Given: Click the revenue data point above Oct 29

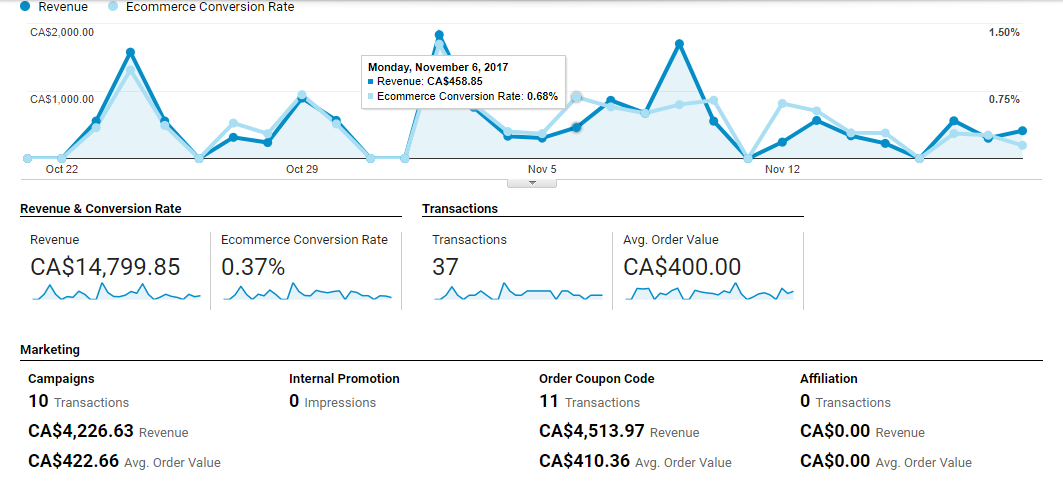Looking at the screenshot, I should 301,98.
